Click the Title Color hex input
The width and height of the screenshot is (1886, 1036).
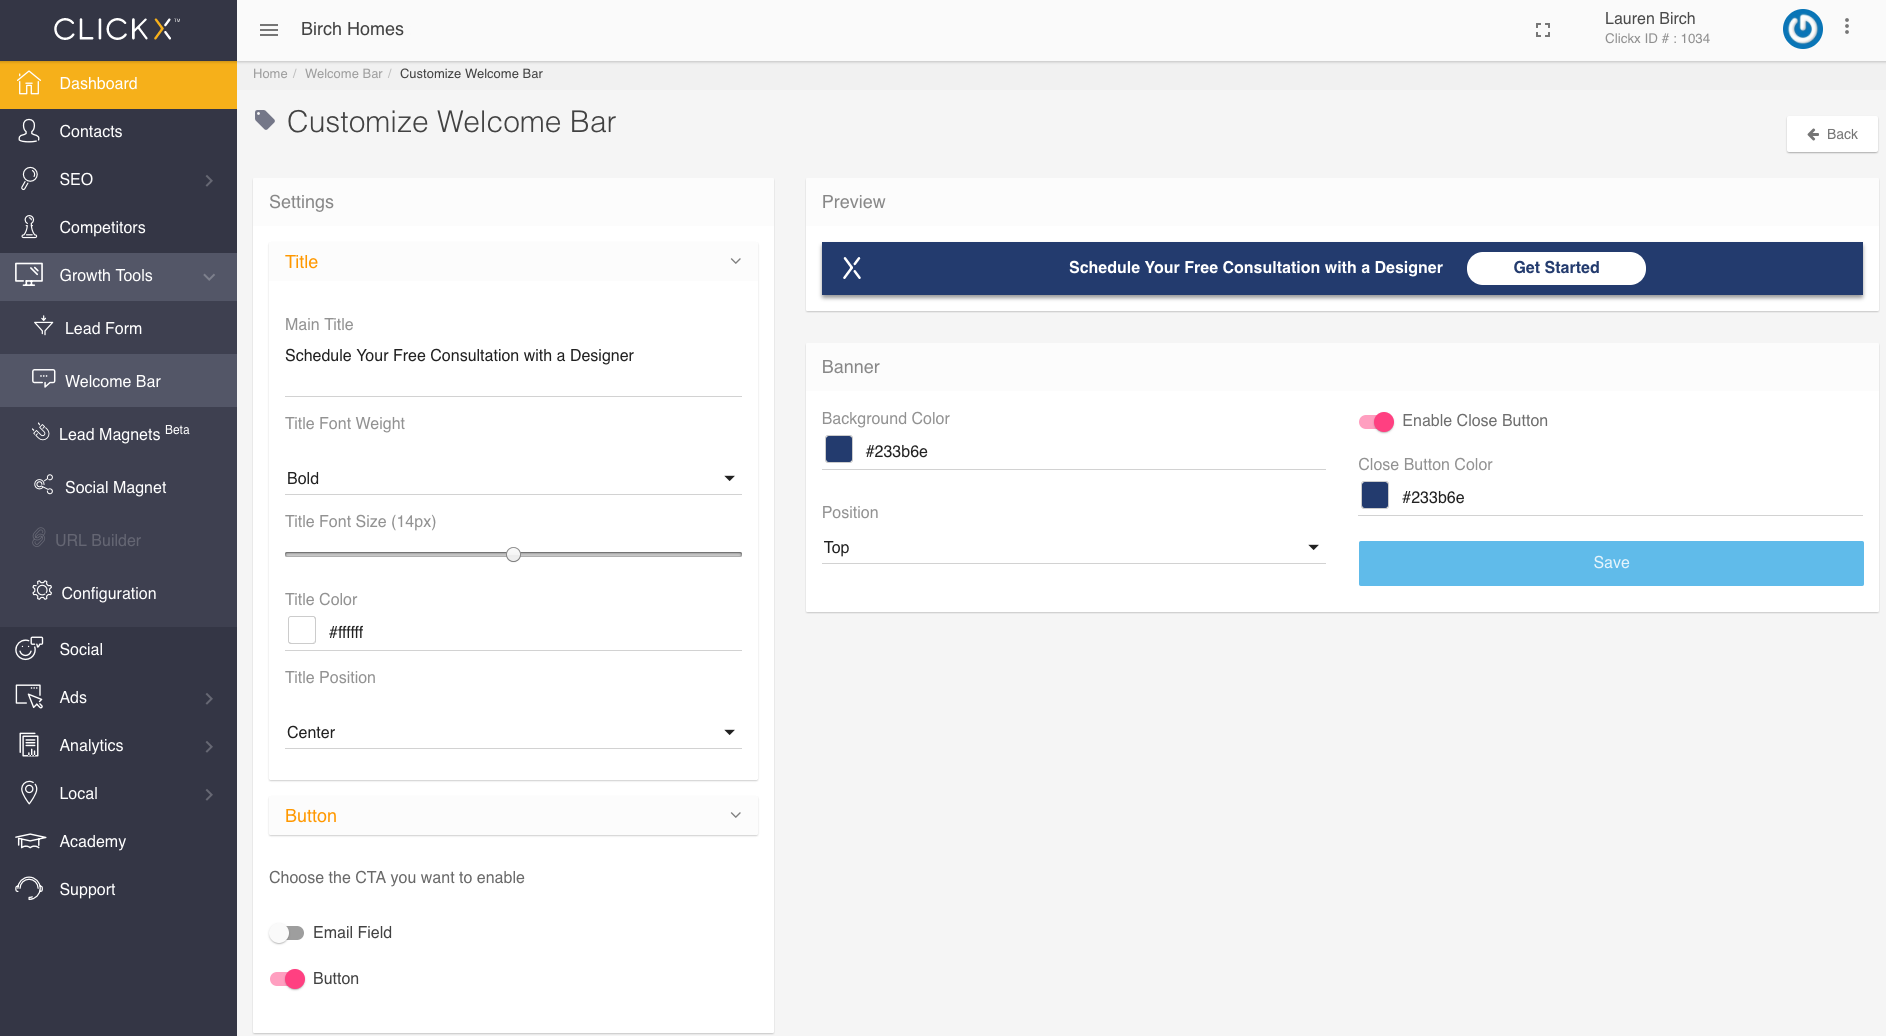pyautogui.click(x=535, y=633)
